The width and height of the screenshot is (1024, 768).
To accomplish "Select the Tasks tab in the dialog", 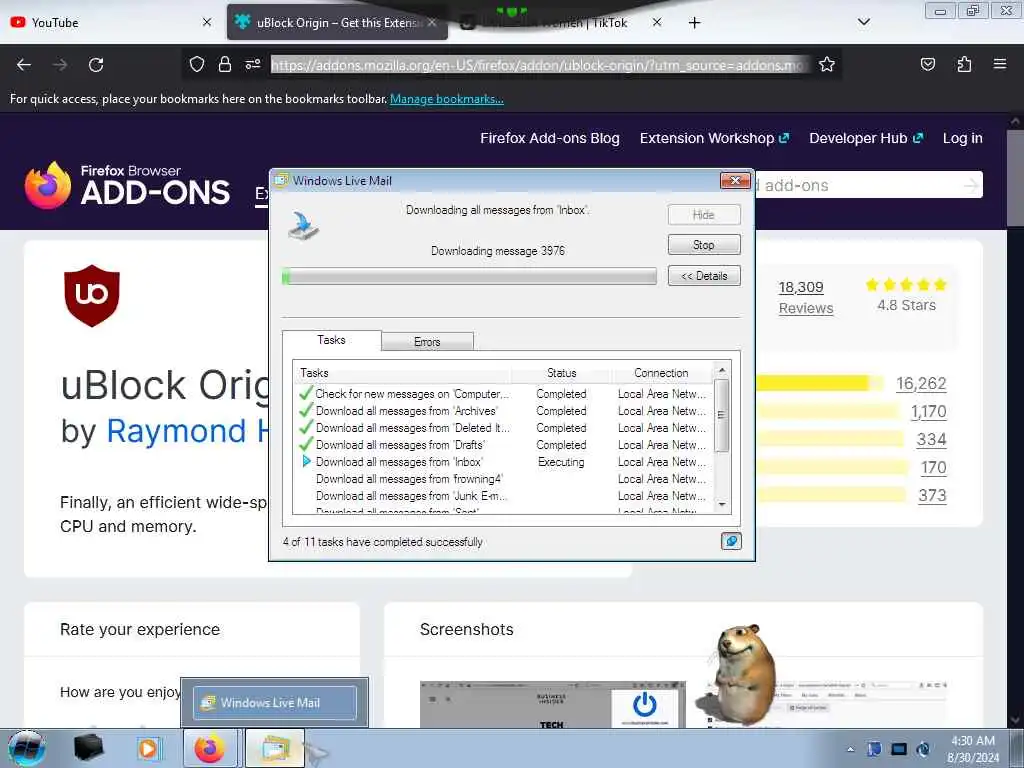I will click(x=331, y=340).
